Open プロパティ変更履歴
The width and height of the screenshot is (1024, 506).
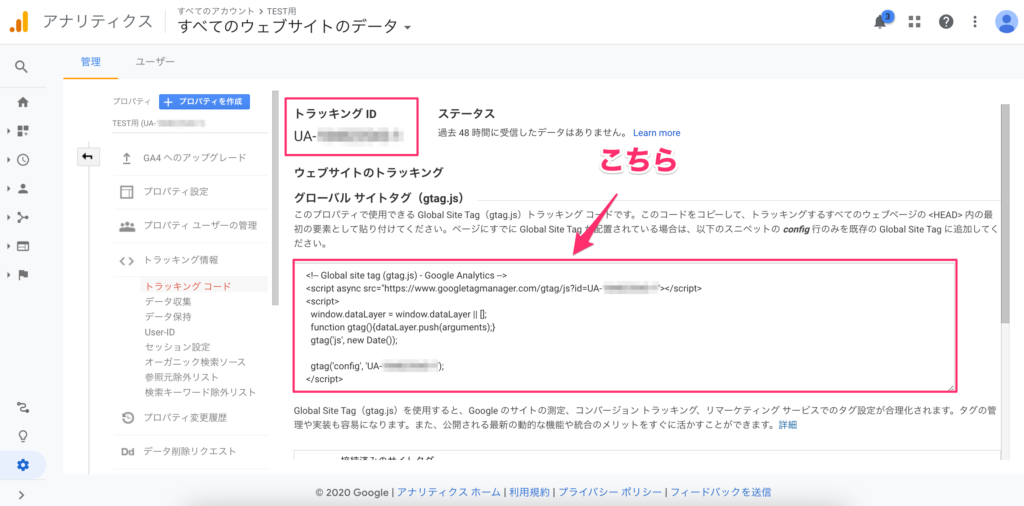(x=185, y=417)
